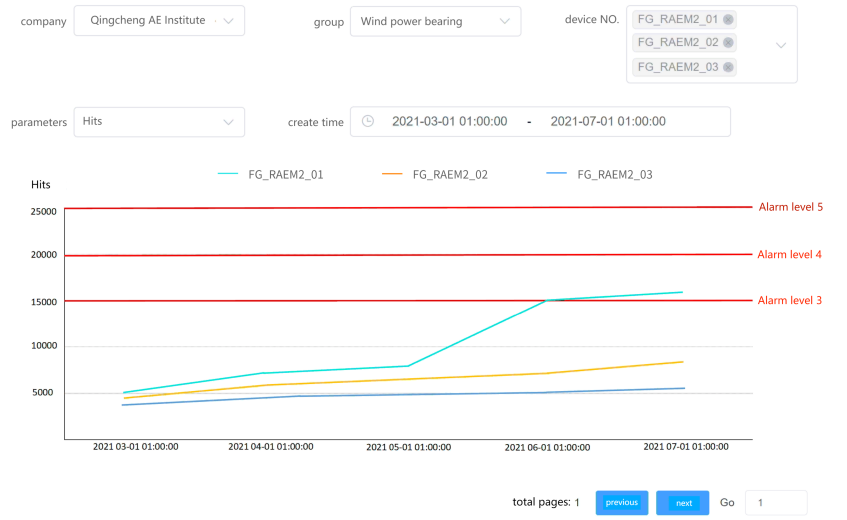Click the end date 2021-07-01 field
Screen dimensions: 847x520
pos(608,121)
